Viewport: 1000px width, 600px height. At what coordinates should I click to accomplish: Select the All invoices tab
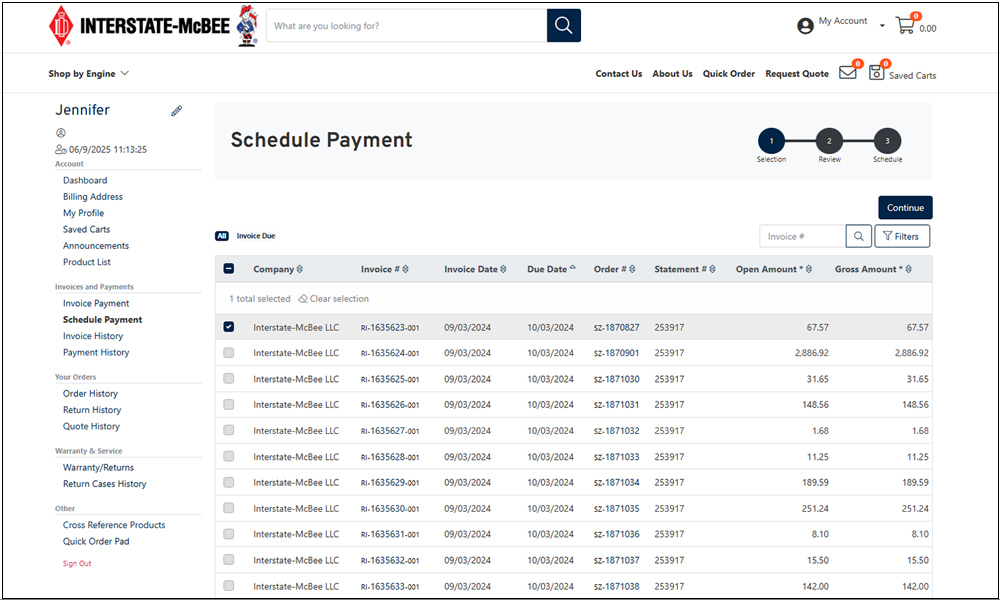pos(222,236)
